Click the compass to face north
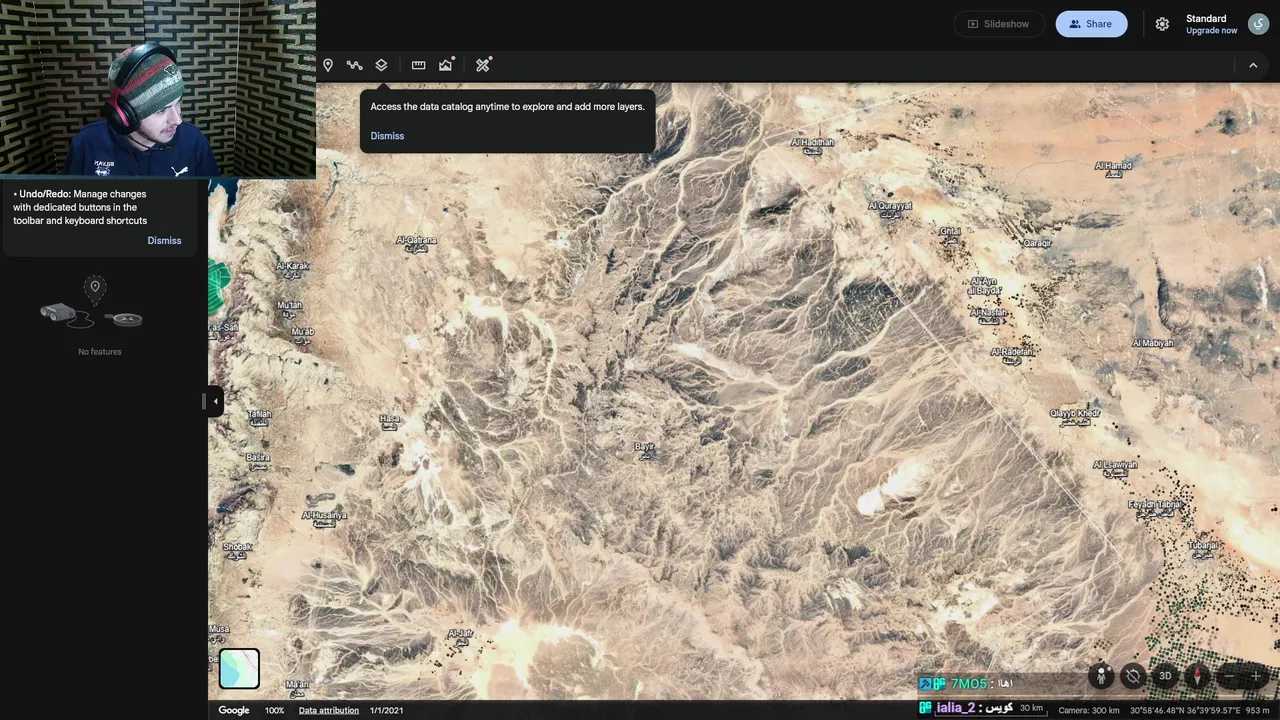 1197,676
